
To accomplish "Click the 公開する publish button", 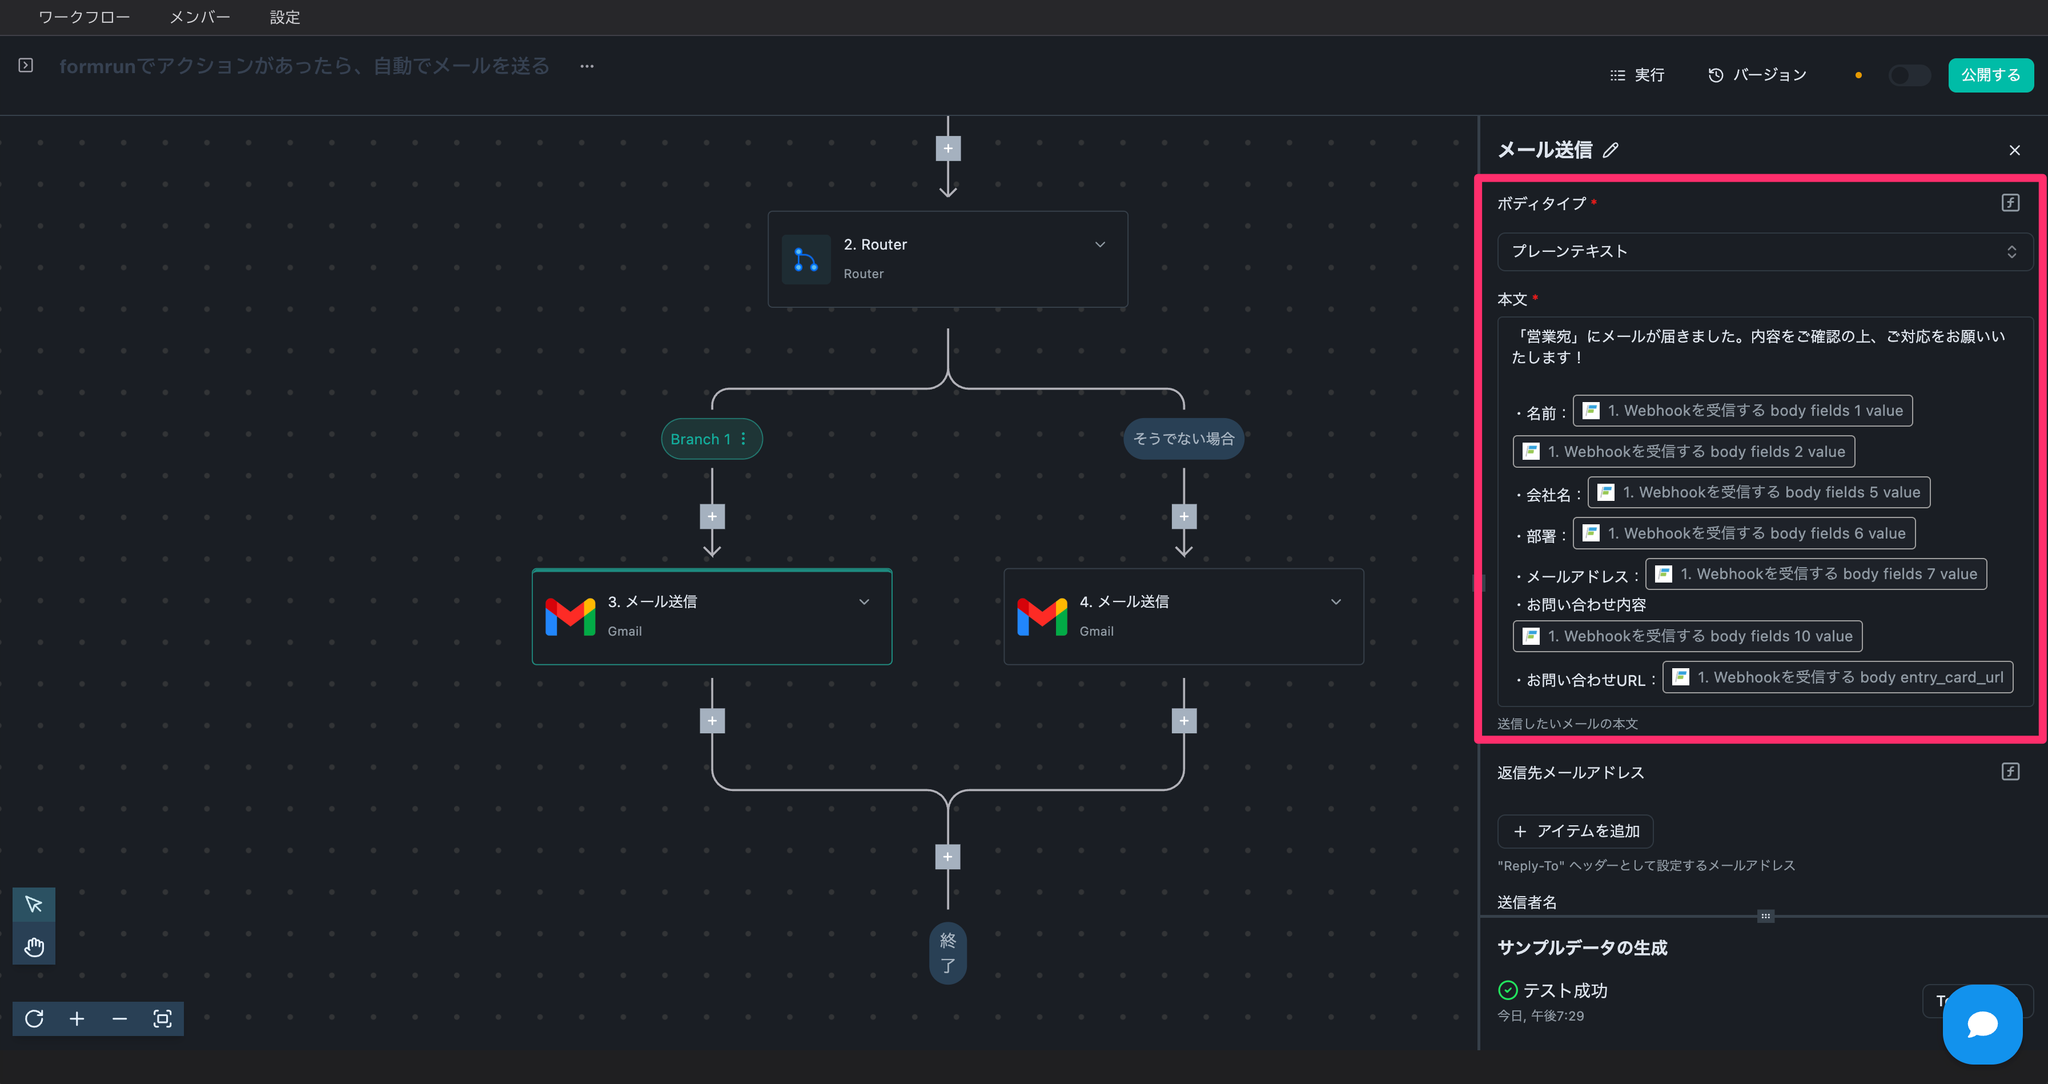I will (x=1990, y=75).
